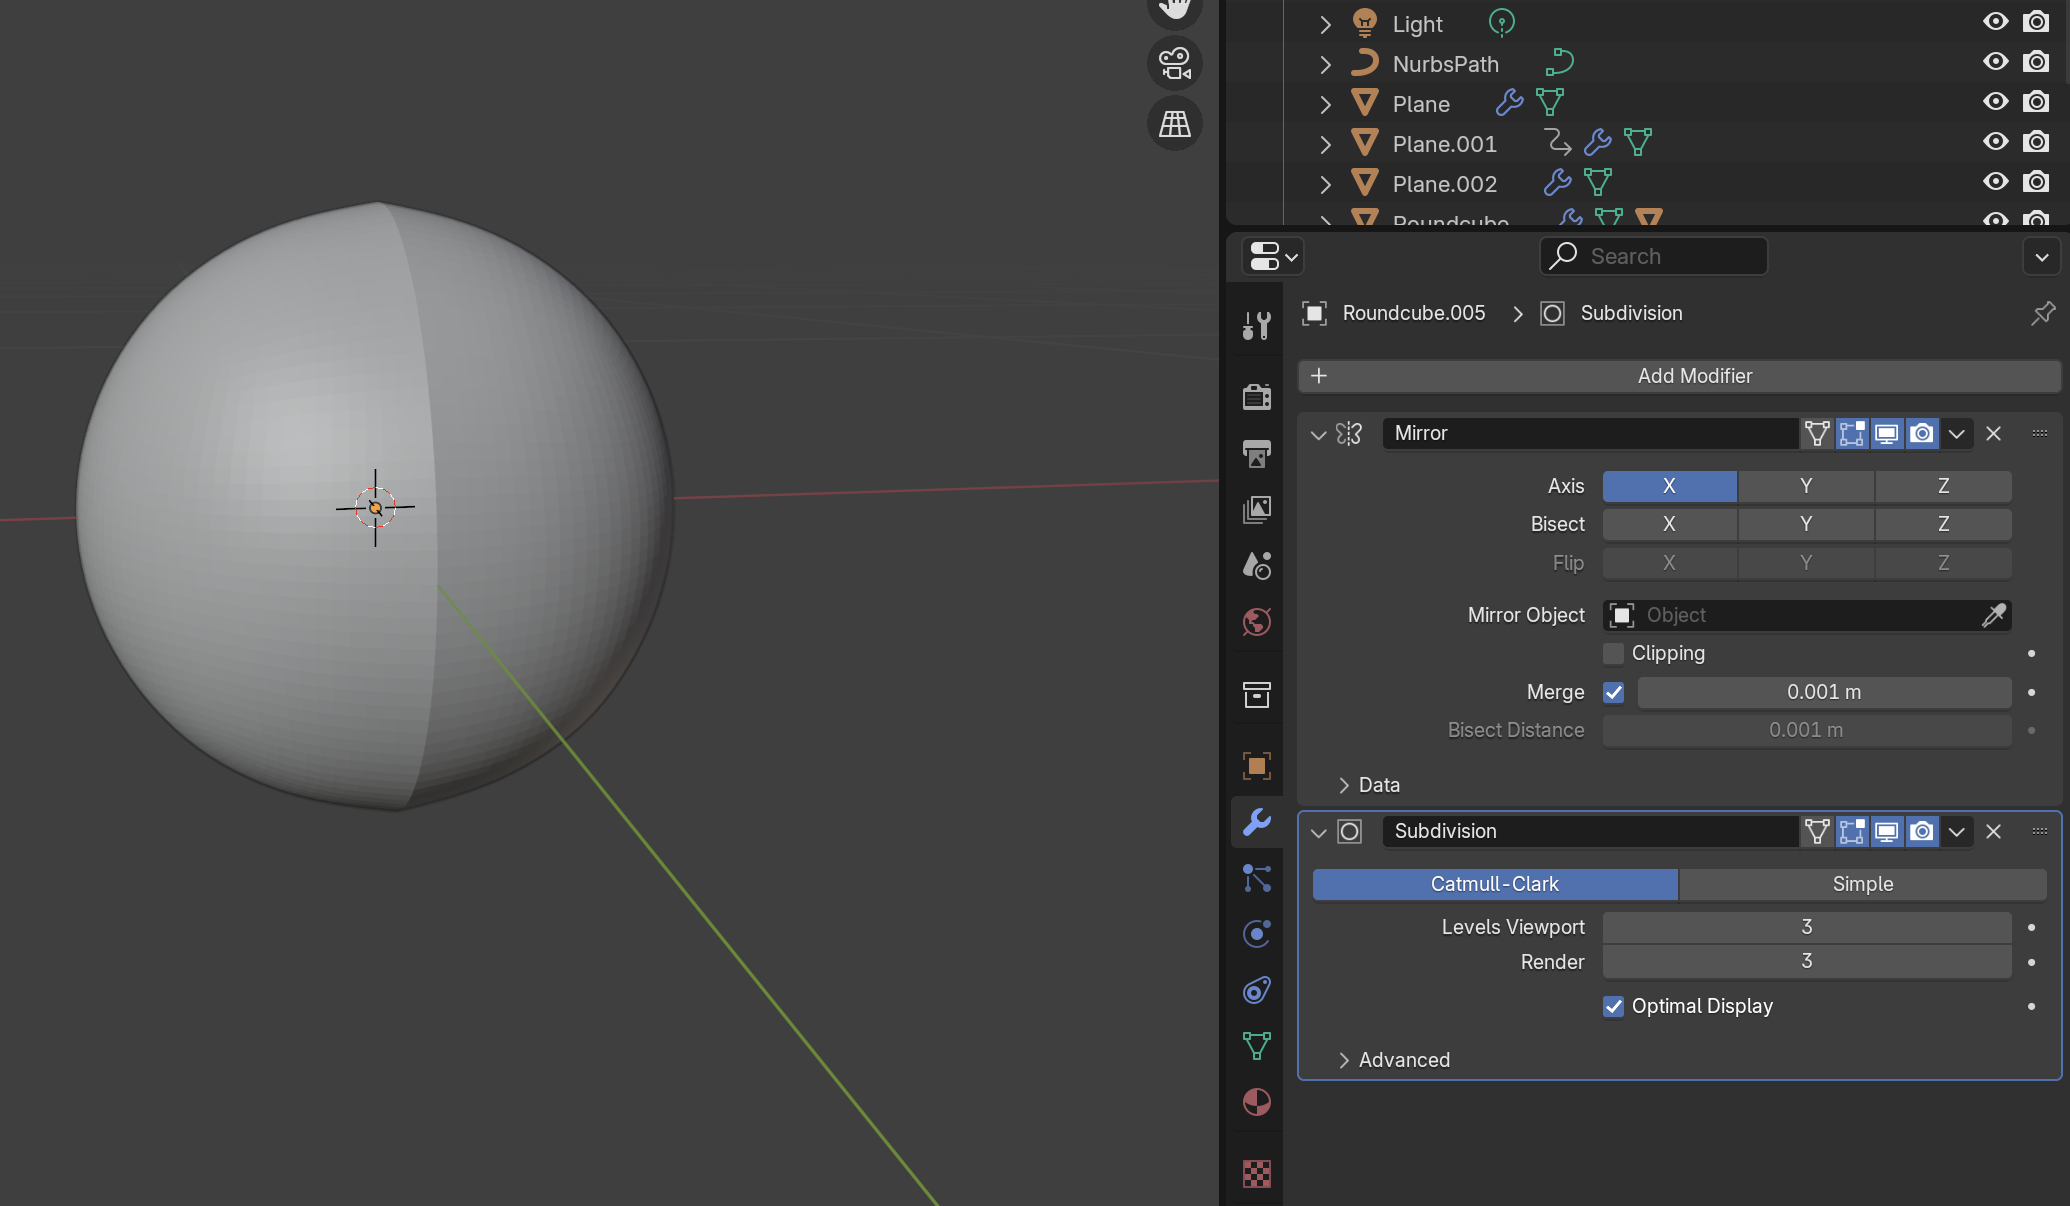Open the Modifiers properties wrench tab
The height and width of the screenshot is (1206, 2070).
(x=1257, y=822)
